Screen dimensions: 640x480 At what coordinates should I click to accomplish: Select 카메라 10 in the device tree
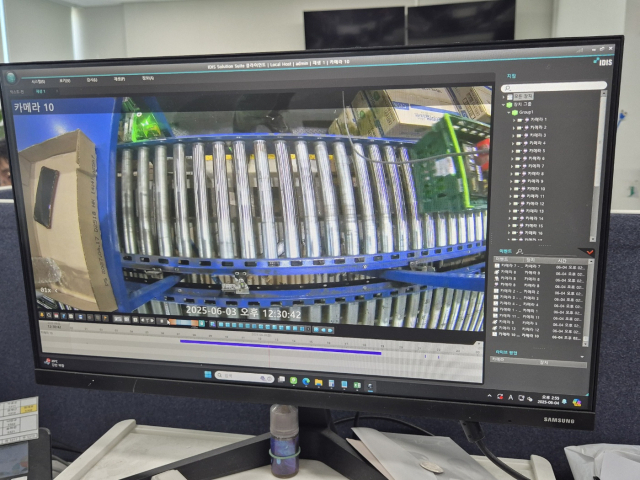tap(536, 189)
